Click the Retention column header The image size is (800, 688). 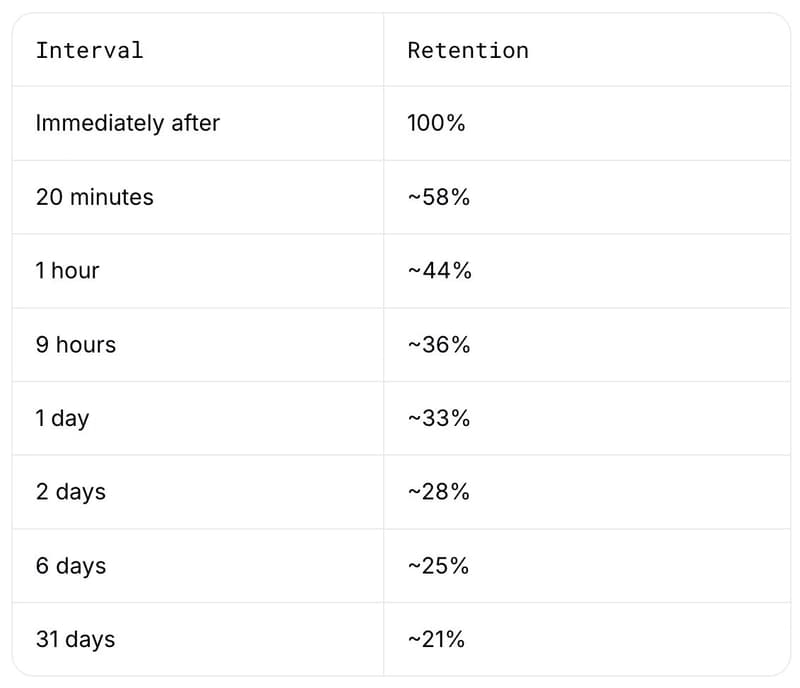pyautogui.click(x=468, y=51)
